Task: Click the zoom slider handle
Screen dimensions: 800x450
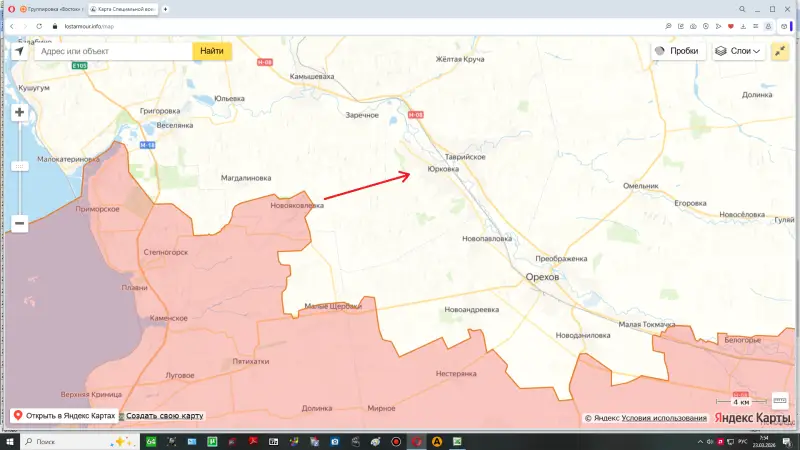Action: click(x=19, y=166)
